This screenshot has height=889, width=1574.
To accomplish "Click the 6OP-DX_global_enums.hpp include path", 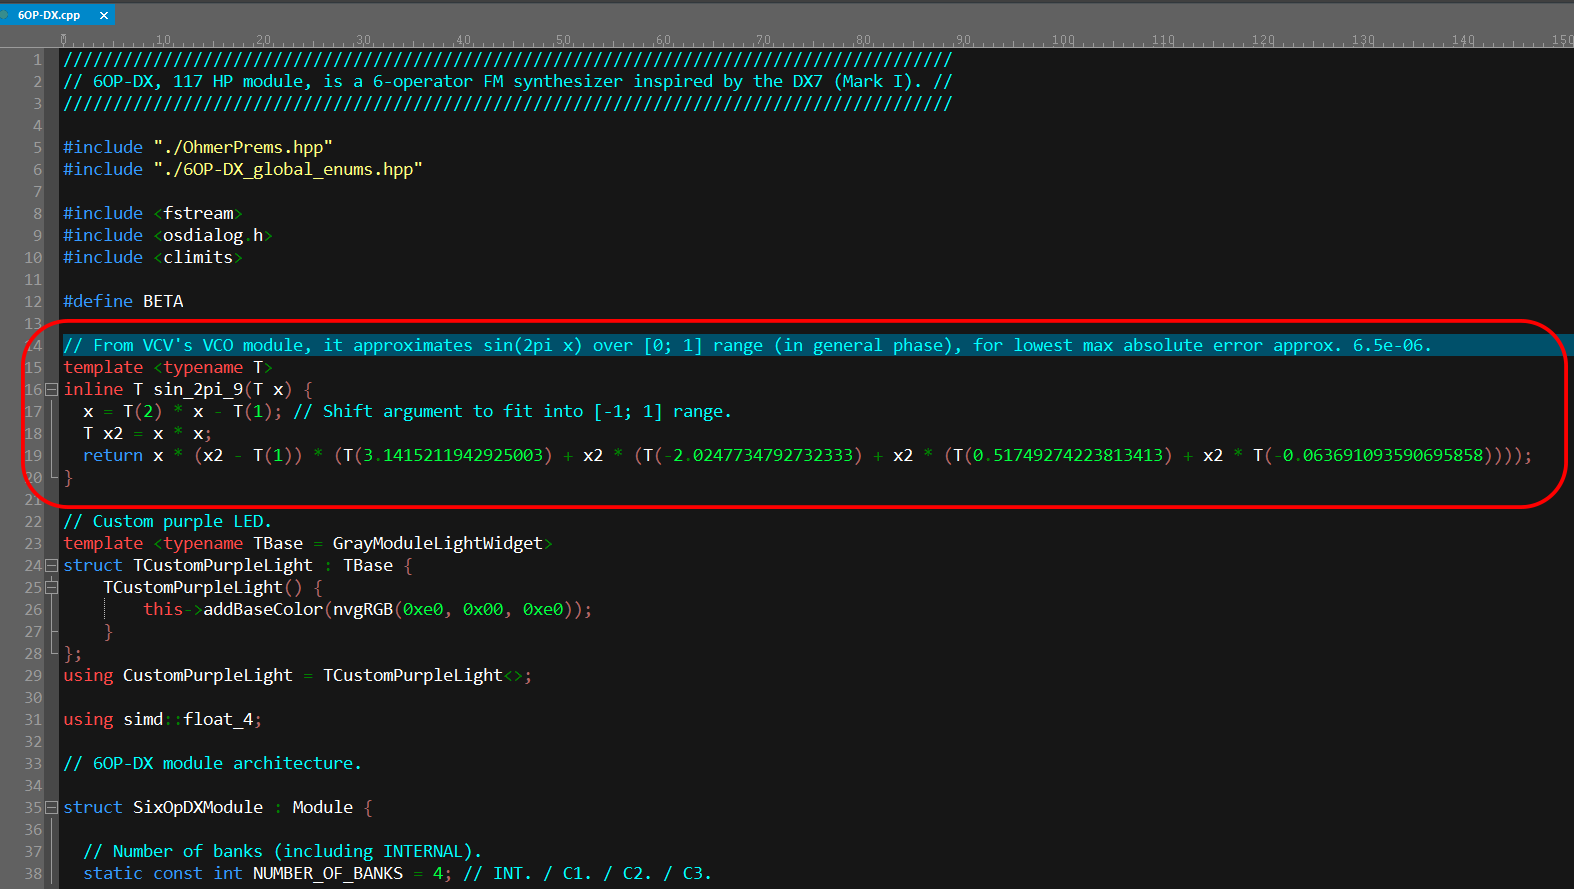I will tap(288, 170).
